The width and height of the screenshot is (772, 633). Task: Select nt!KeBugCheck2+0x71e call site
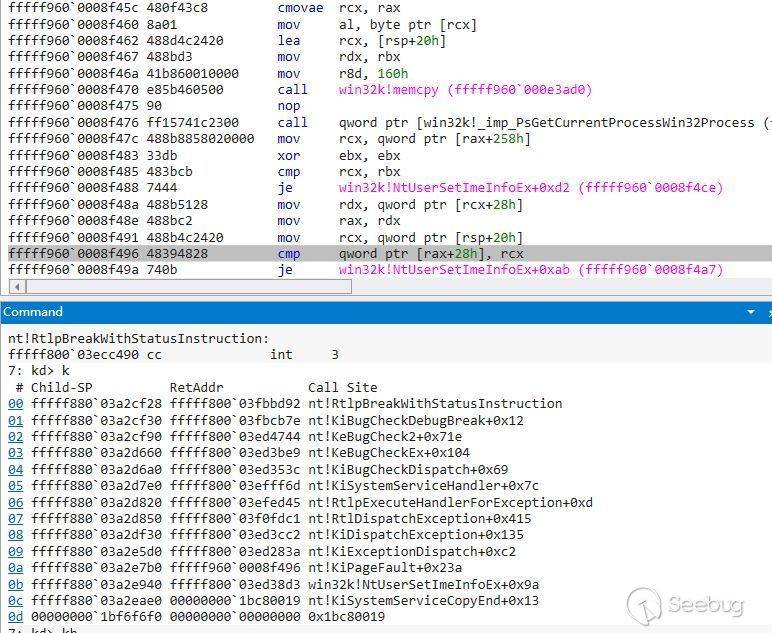coord(385,437)
